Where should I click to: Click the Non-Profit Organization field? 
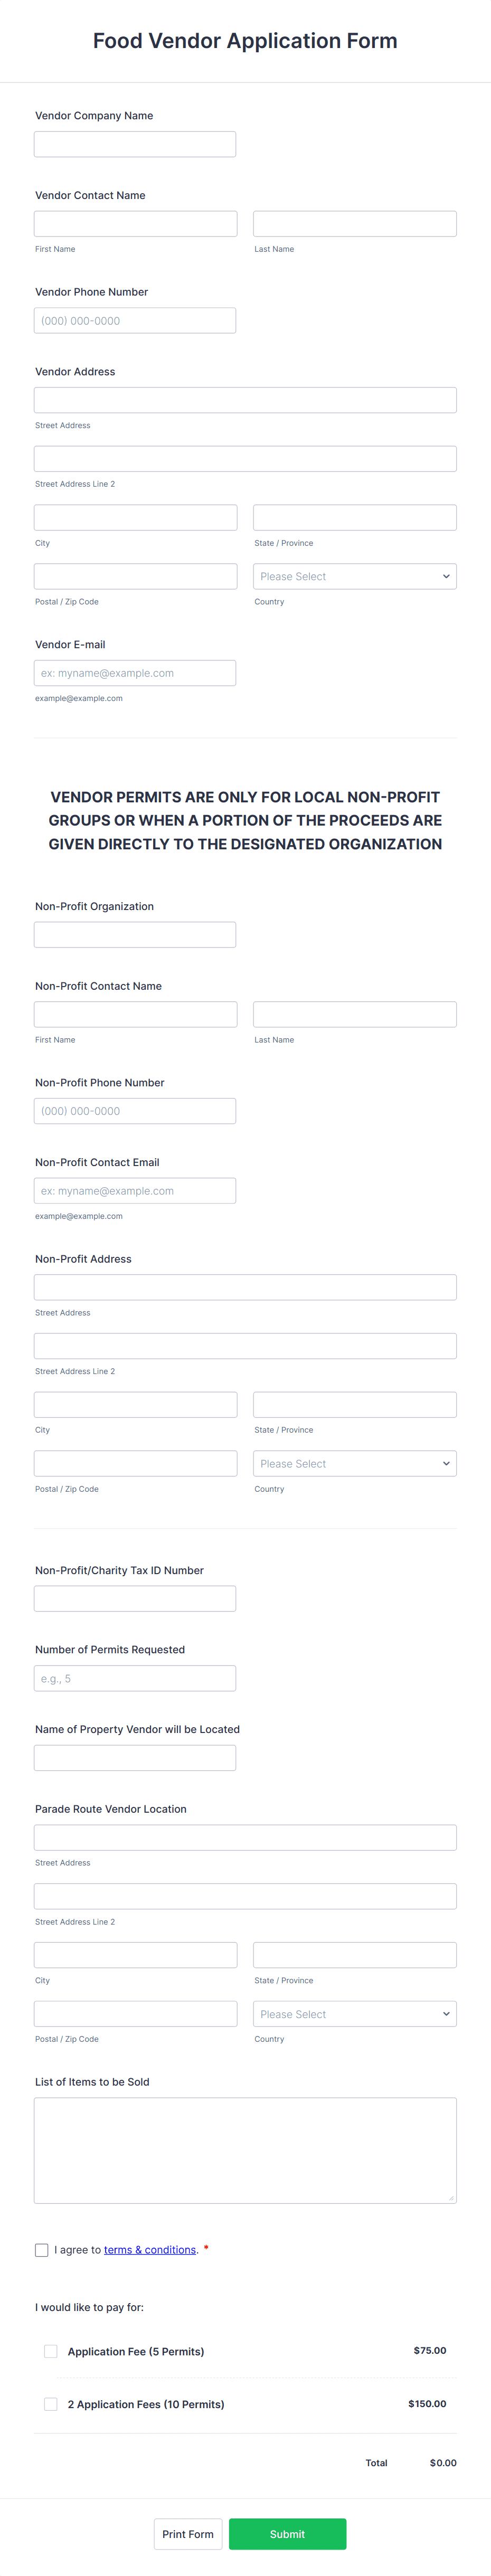135,934
